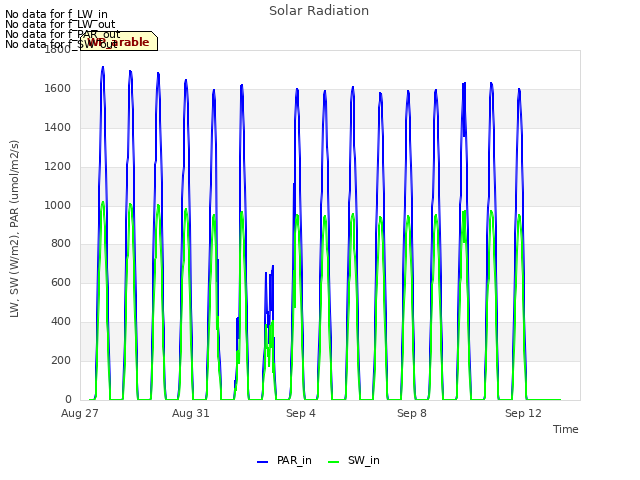The width and height of the screenshot is (640, 480).
Task: Click the first green SW_in peak near 1000
Action: coord(103,203)
